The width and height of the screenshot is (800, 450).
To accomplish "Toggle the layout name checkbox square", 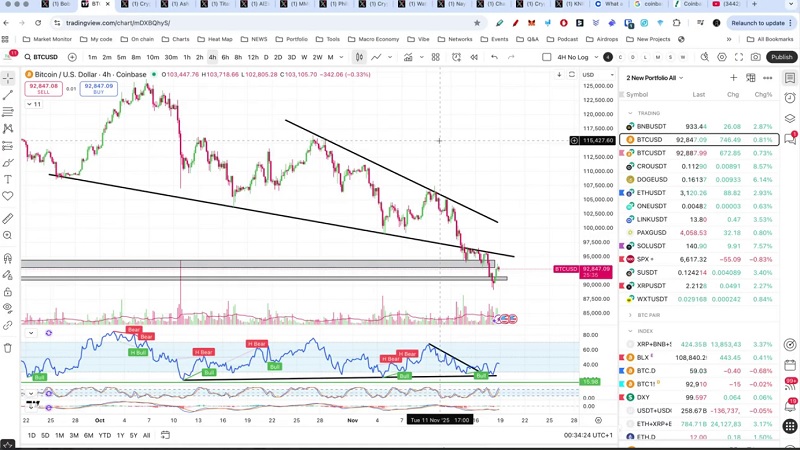I will pyautogui.click(x=549, y=57).
